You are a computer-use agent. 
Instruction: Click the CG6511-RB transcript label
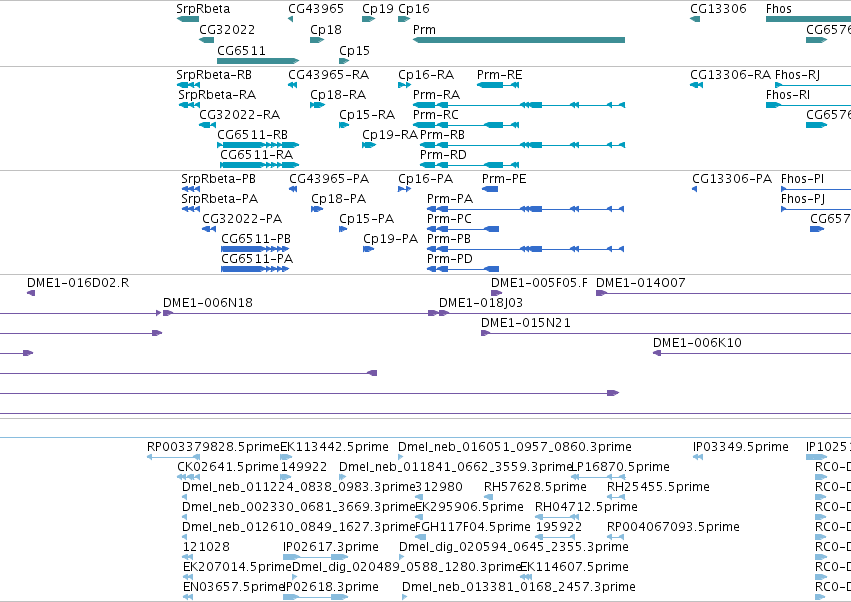[252, 135]
